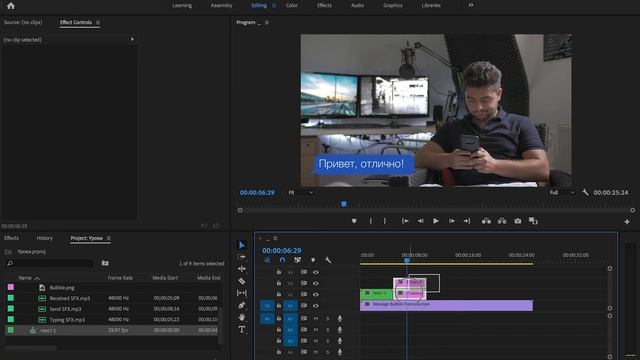Toggle V1 sync lock
640x360 pixels.
tap(304, 305)
